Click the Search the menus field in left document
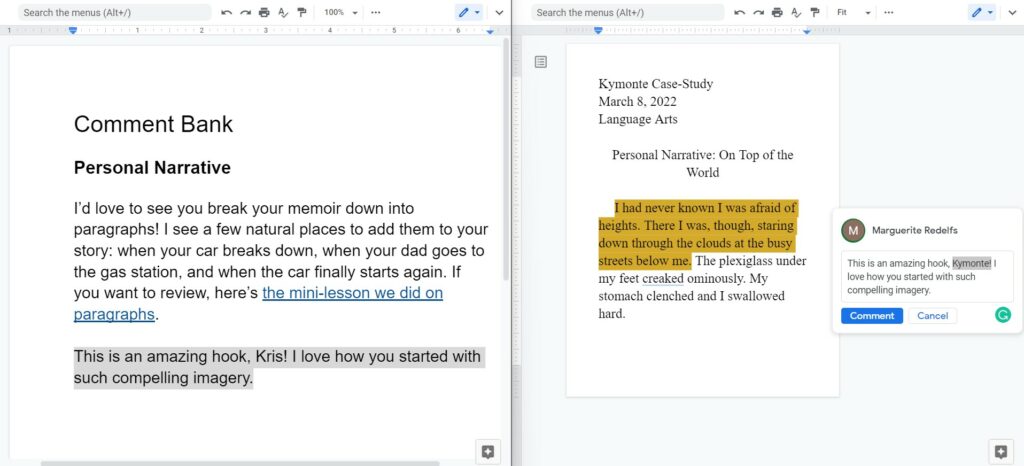The height and width of the screenshot is (466, 1024). tap(115, 12)
